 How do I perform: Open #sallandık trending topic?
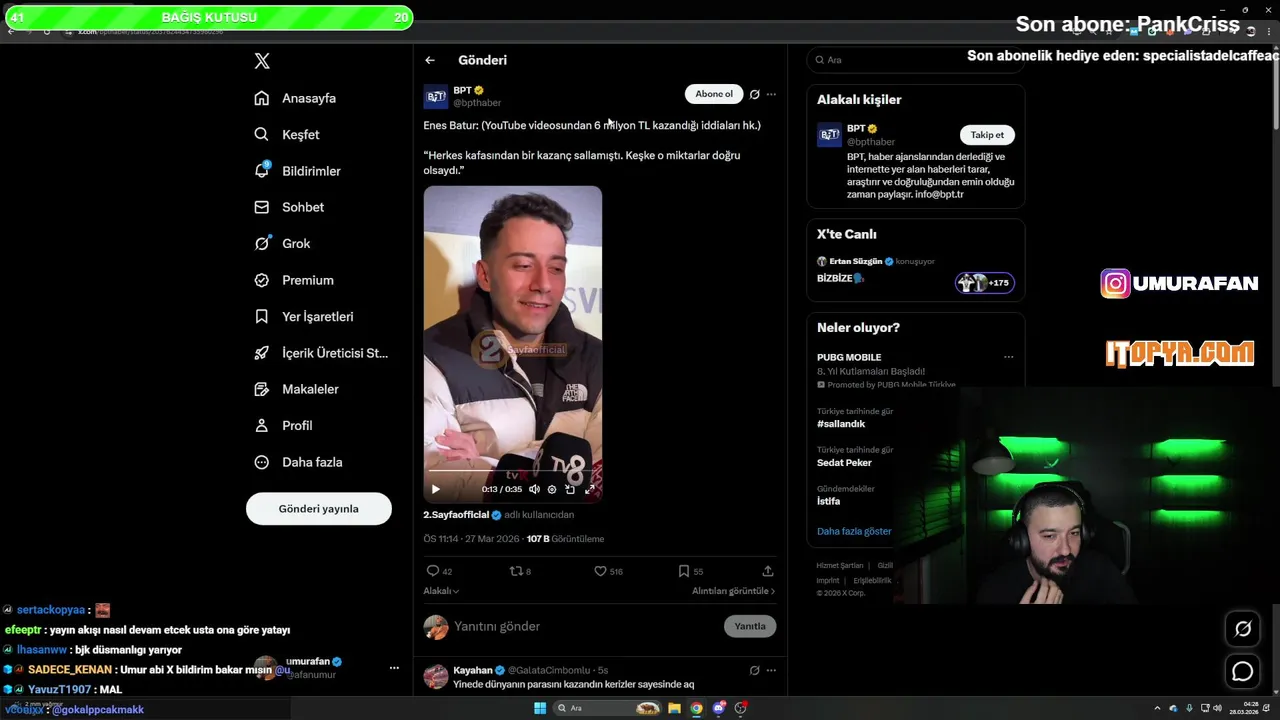[841, 423]
